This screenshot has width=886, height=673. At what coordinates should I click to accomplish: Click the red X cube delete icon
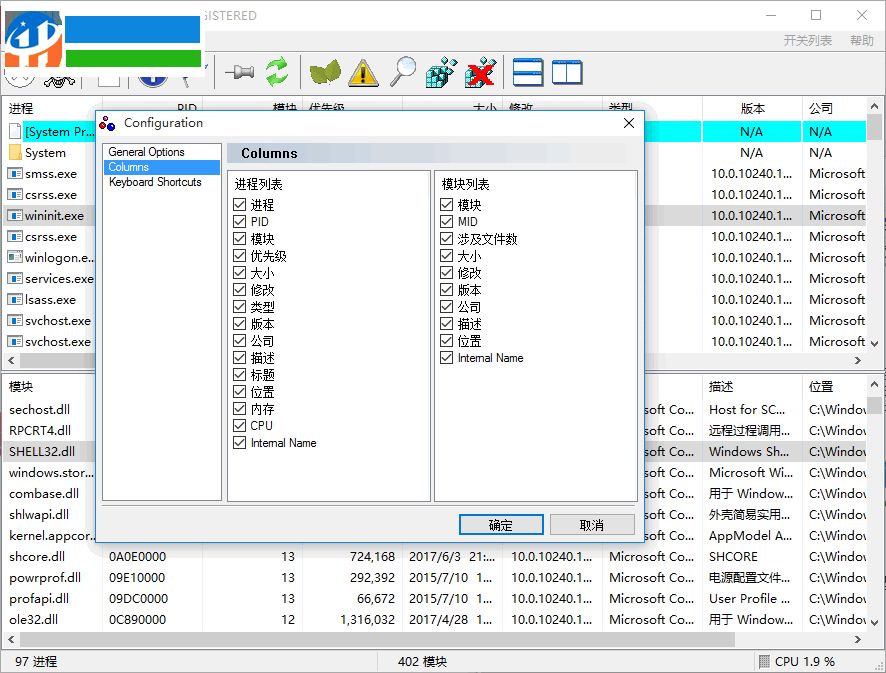(x=480, y=71)
